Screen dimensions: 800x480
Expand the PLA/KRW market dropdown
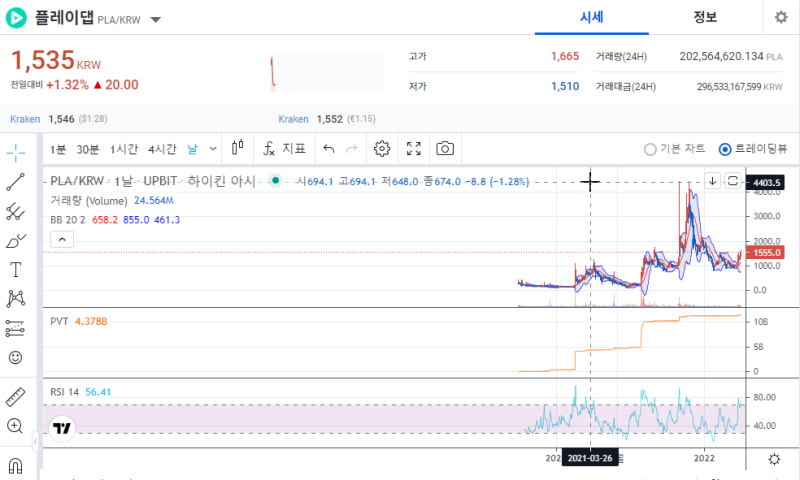click(156, 20)
